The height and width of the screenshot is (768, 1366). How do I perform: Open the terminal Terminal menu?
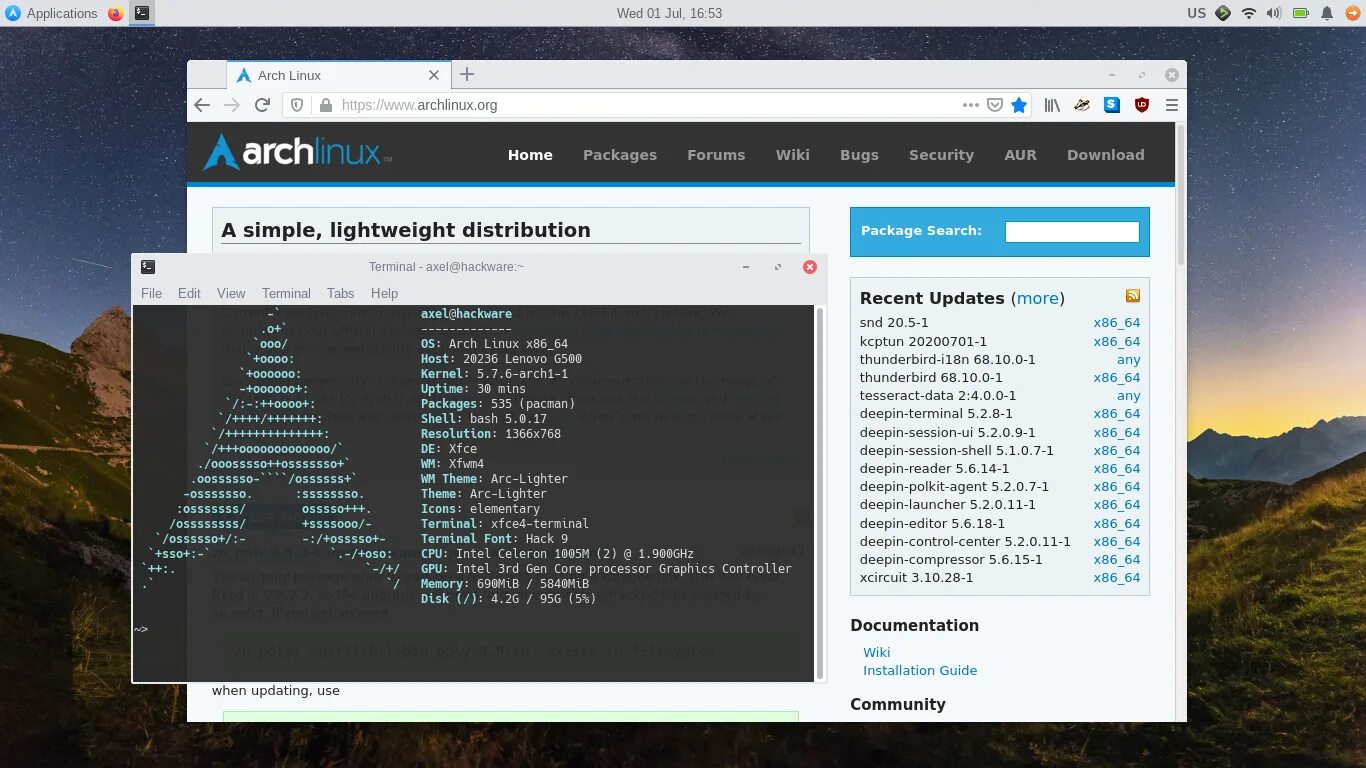[x=286, y=293]
